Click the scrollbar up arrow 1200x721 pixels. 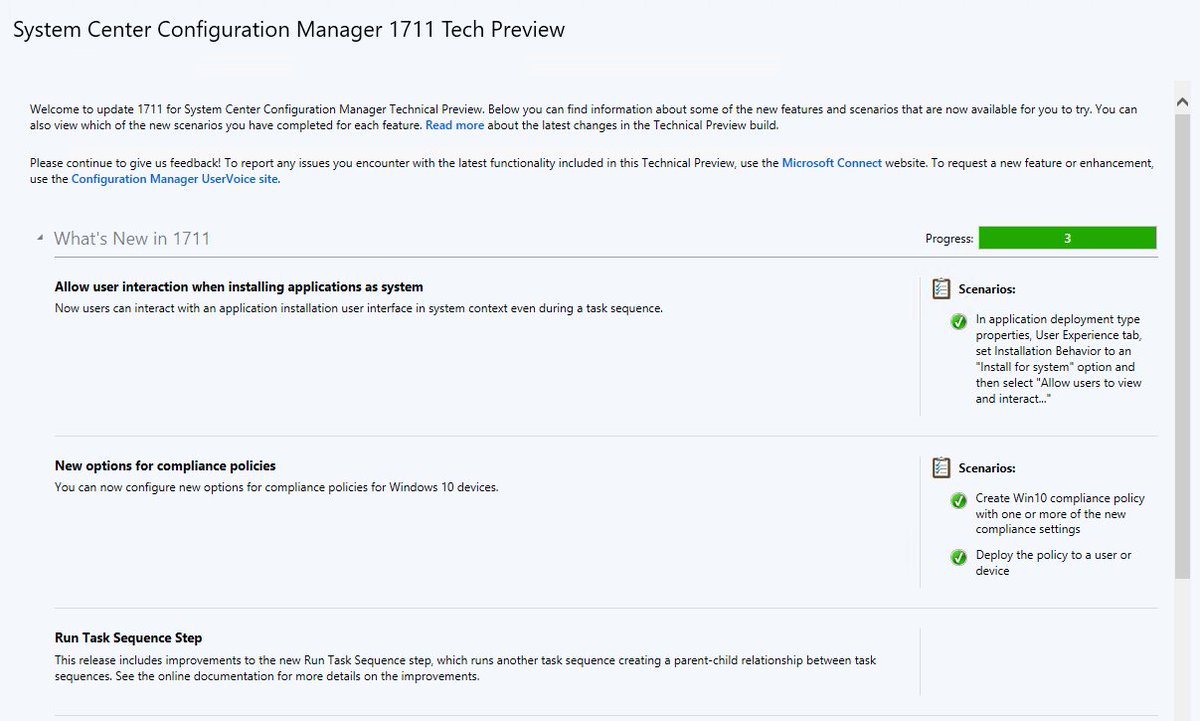pyautogui.click(x=1182, y=102)
